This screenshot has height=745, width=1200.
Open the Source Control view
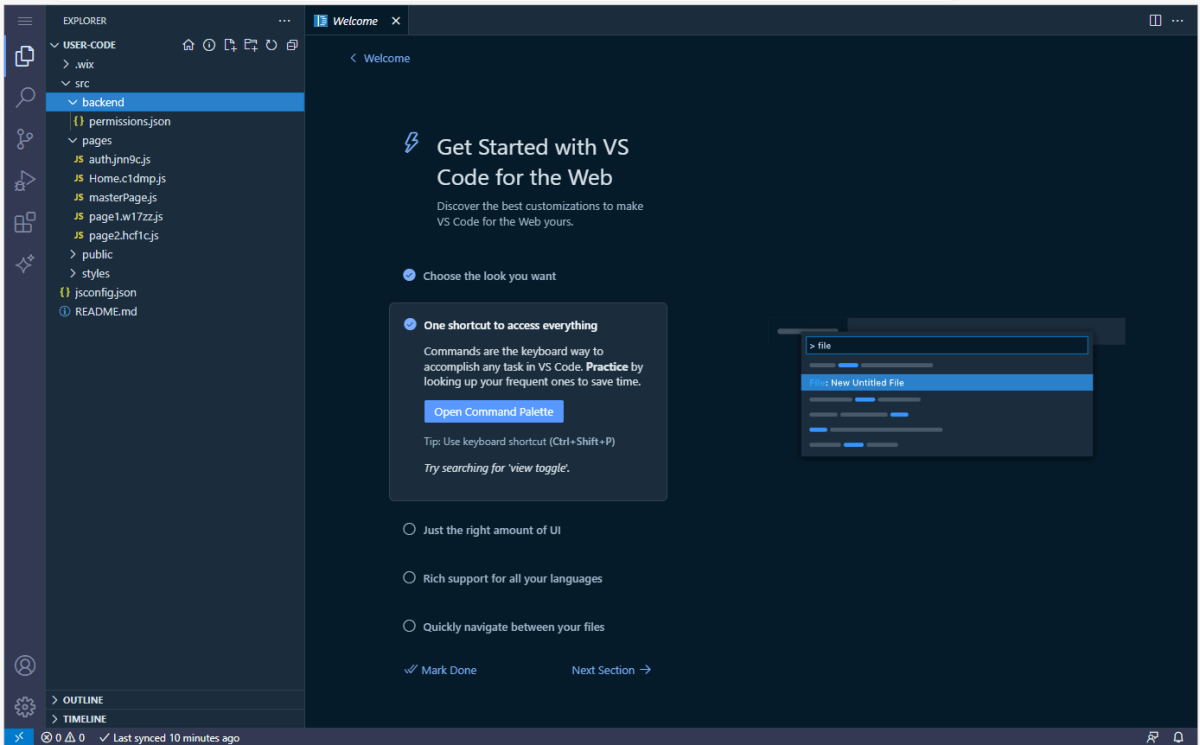[25, 139]
